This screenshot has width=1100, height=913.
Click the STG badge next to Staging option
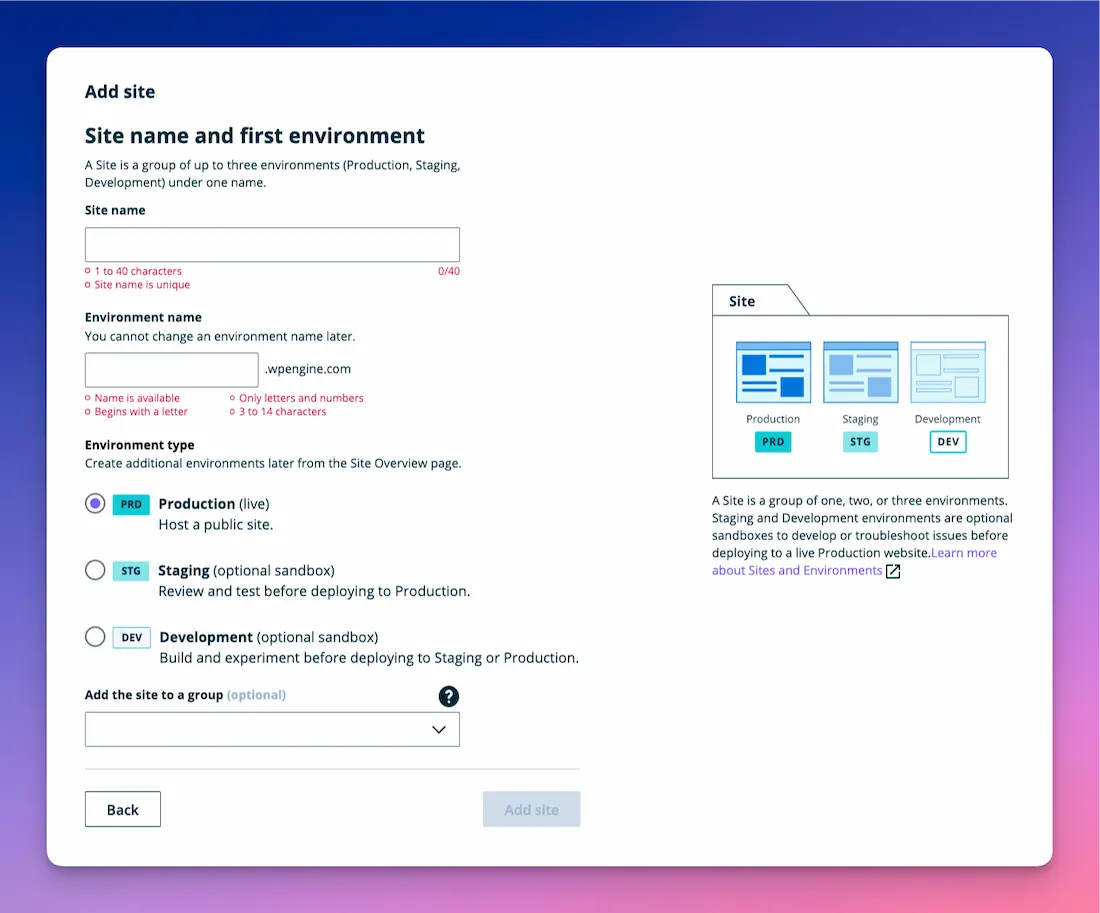point(130,570)
